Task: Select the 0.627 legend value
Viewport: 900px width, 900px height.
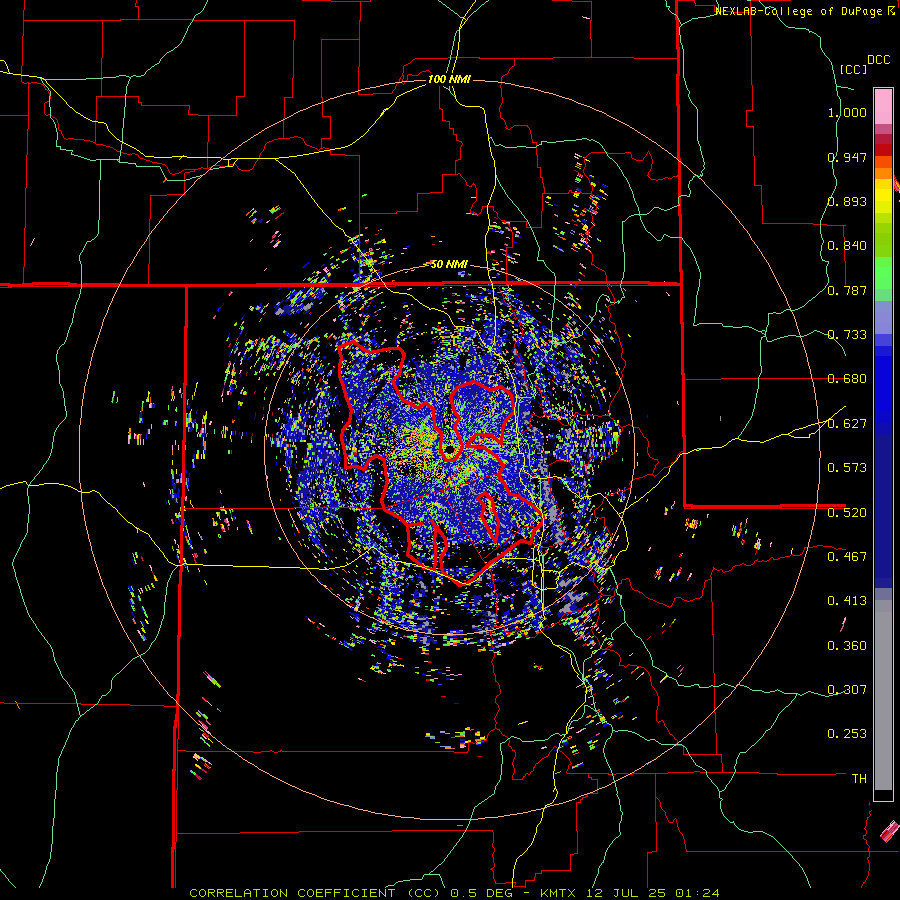Action: [x=847, y=424]
